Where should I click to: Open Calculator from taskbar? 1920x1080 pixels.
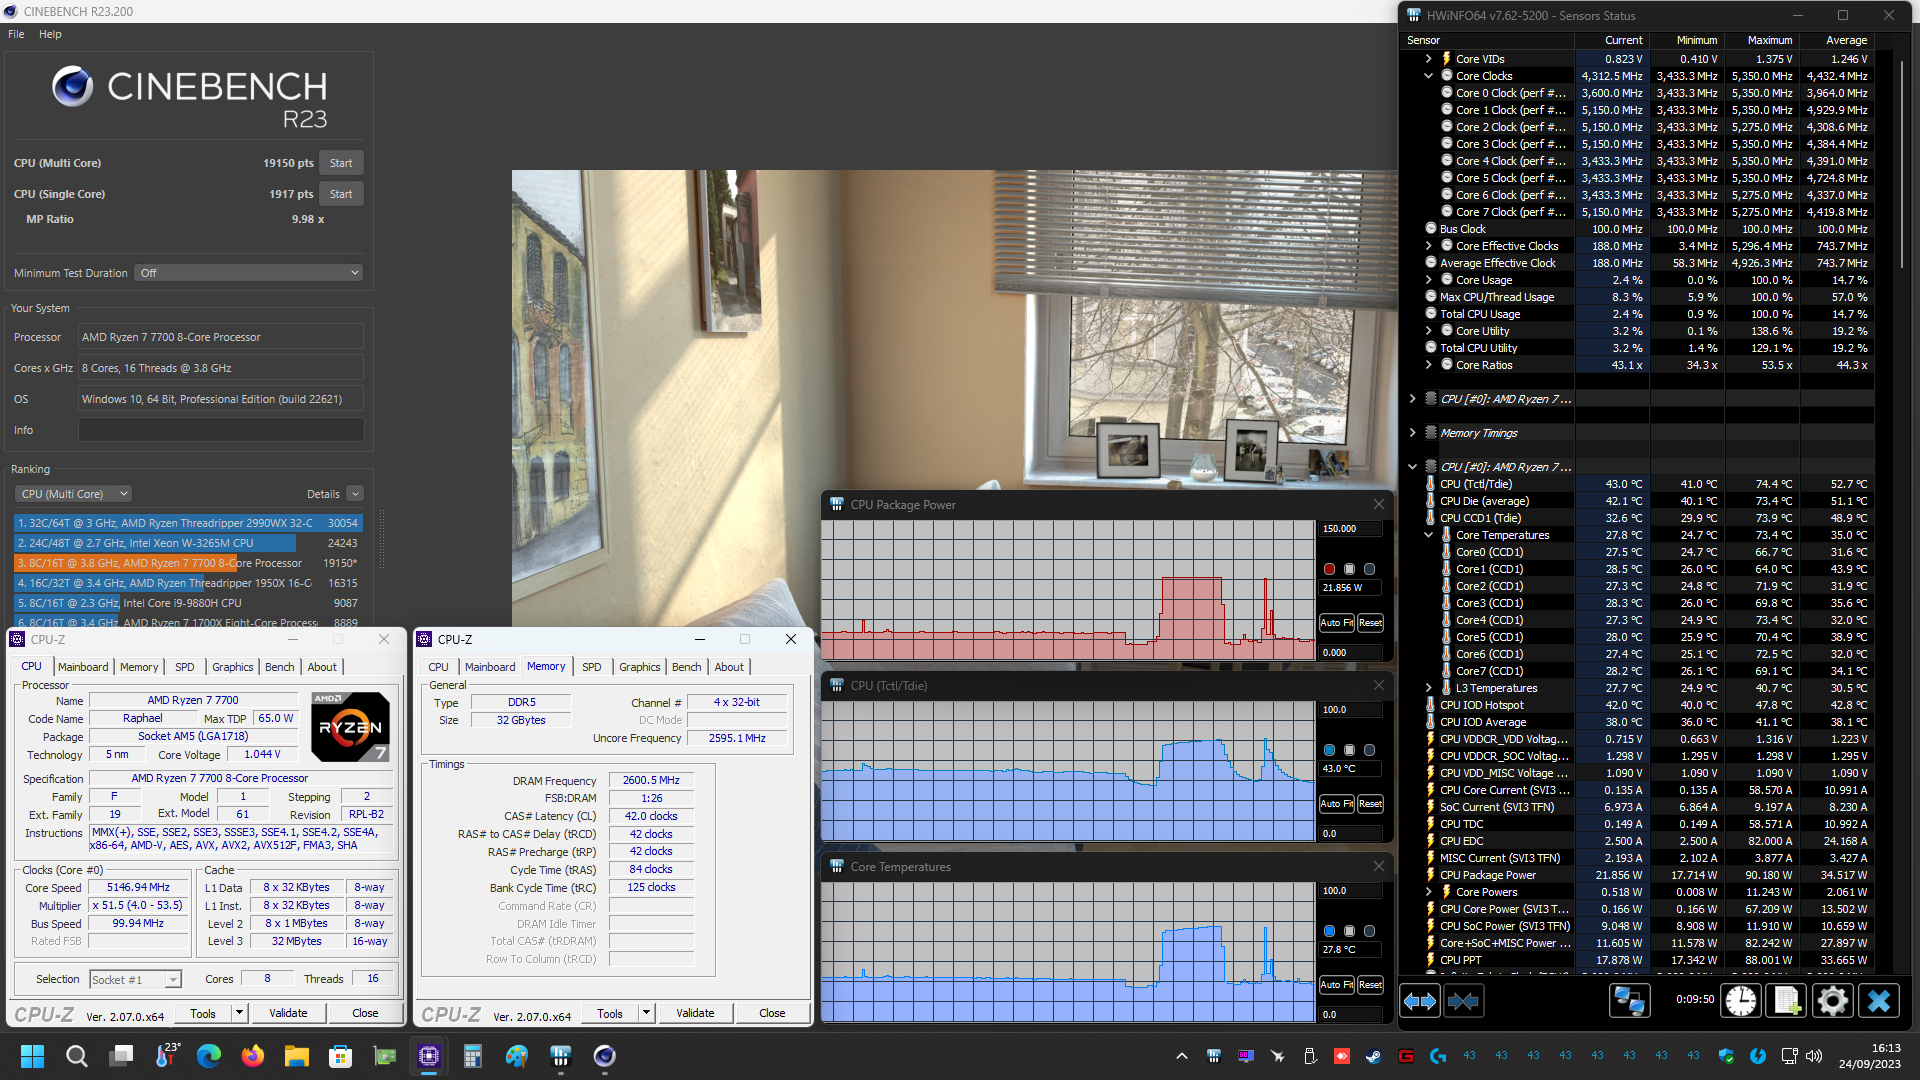point(473,1056)
